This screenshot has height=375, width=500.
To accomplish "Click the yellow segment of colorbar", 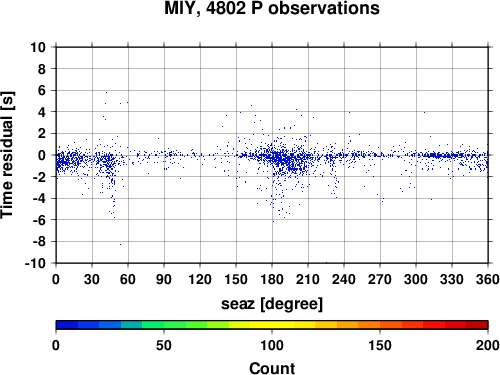I will [272, 325].
